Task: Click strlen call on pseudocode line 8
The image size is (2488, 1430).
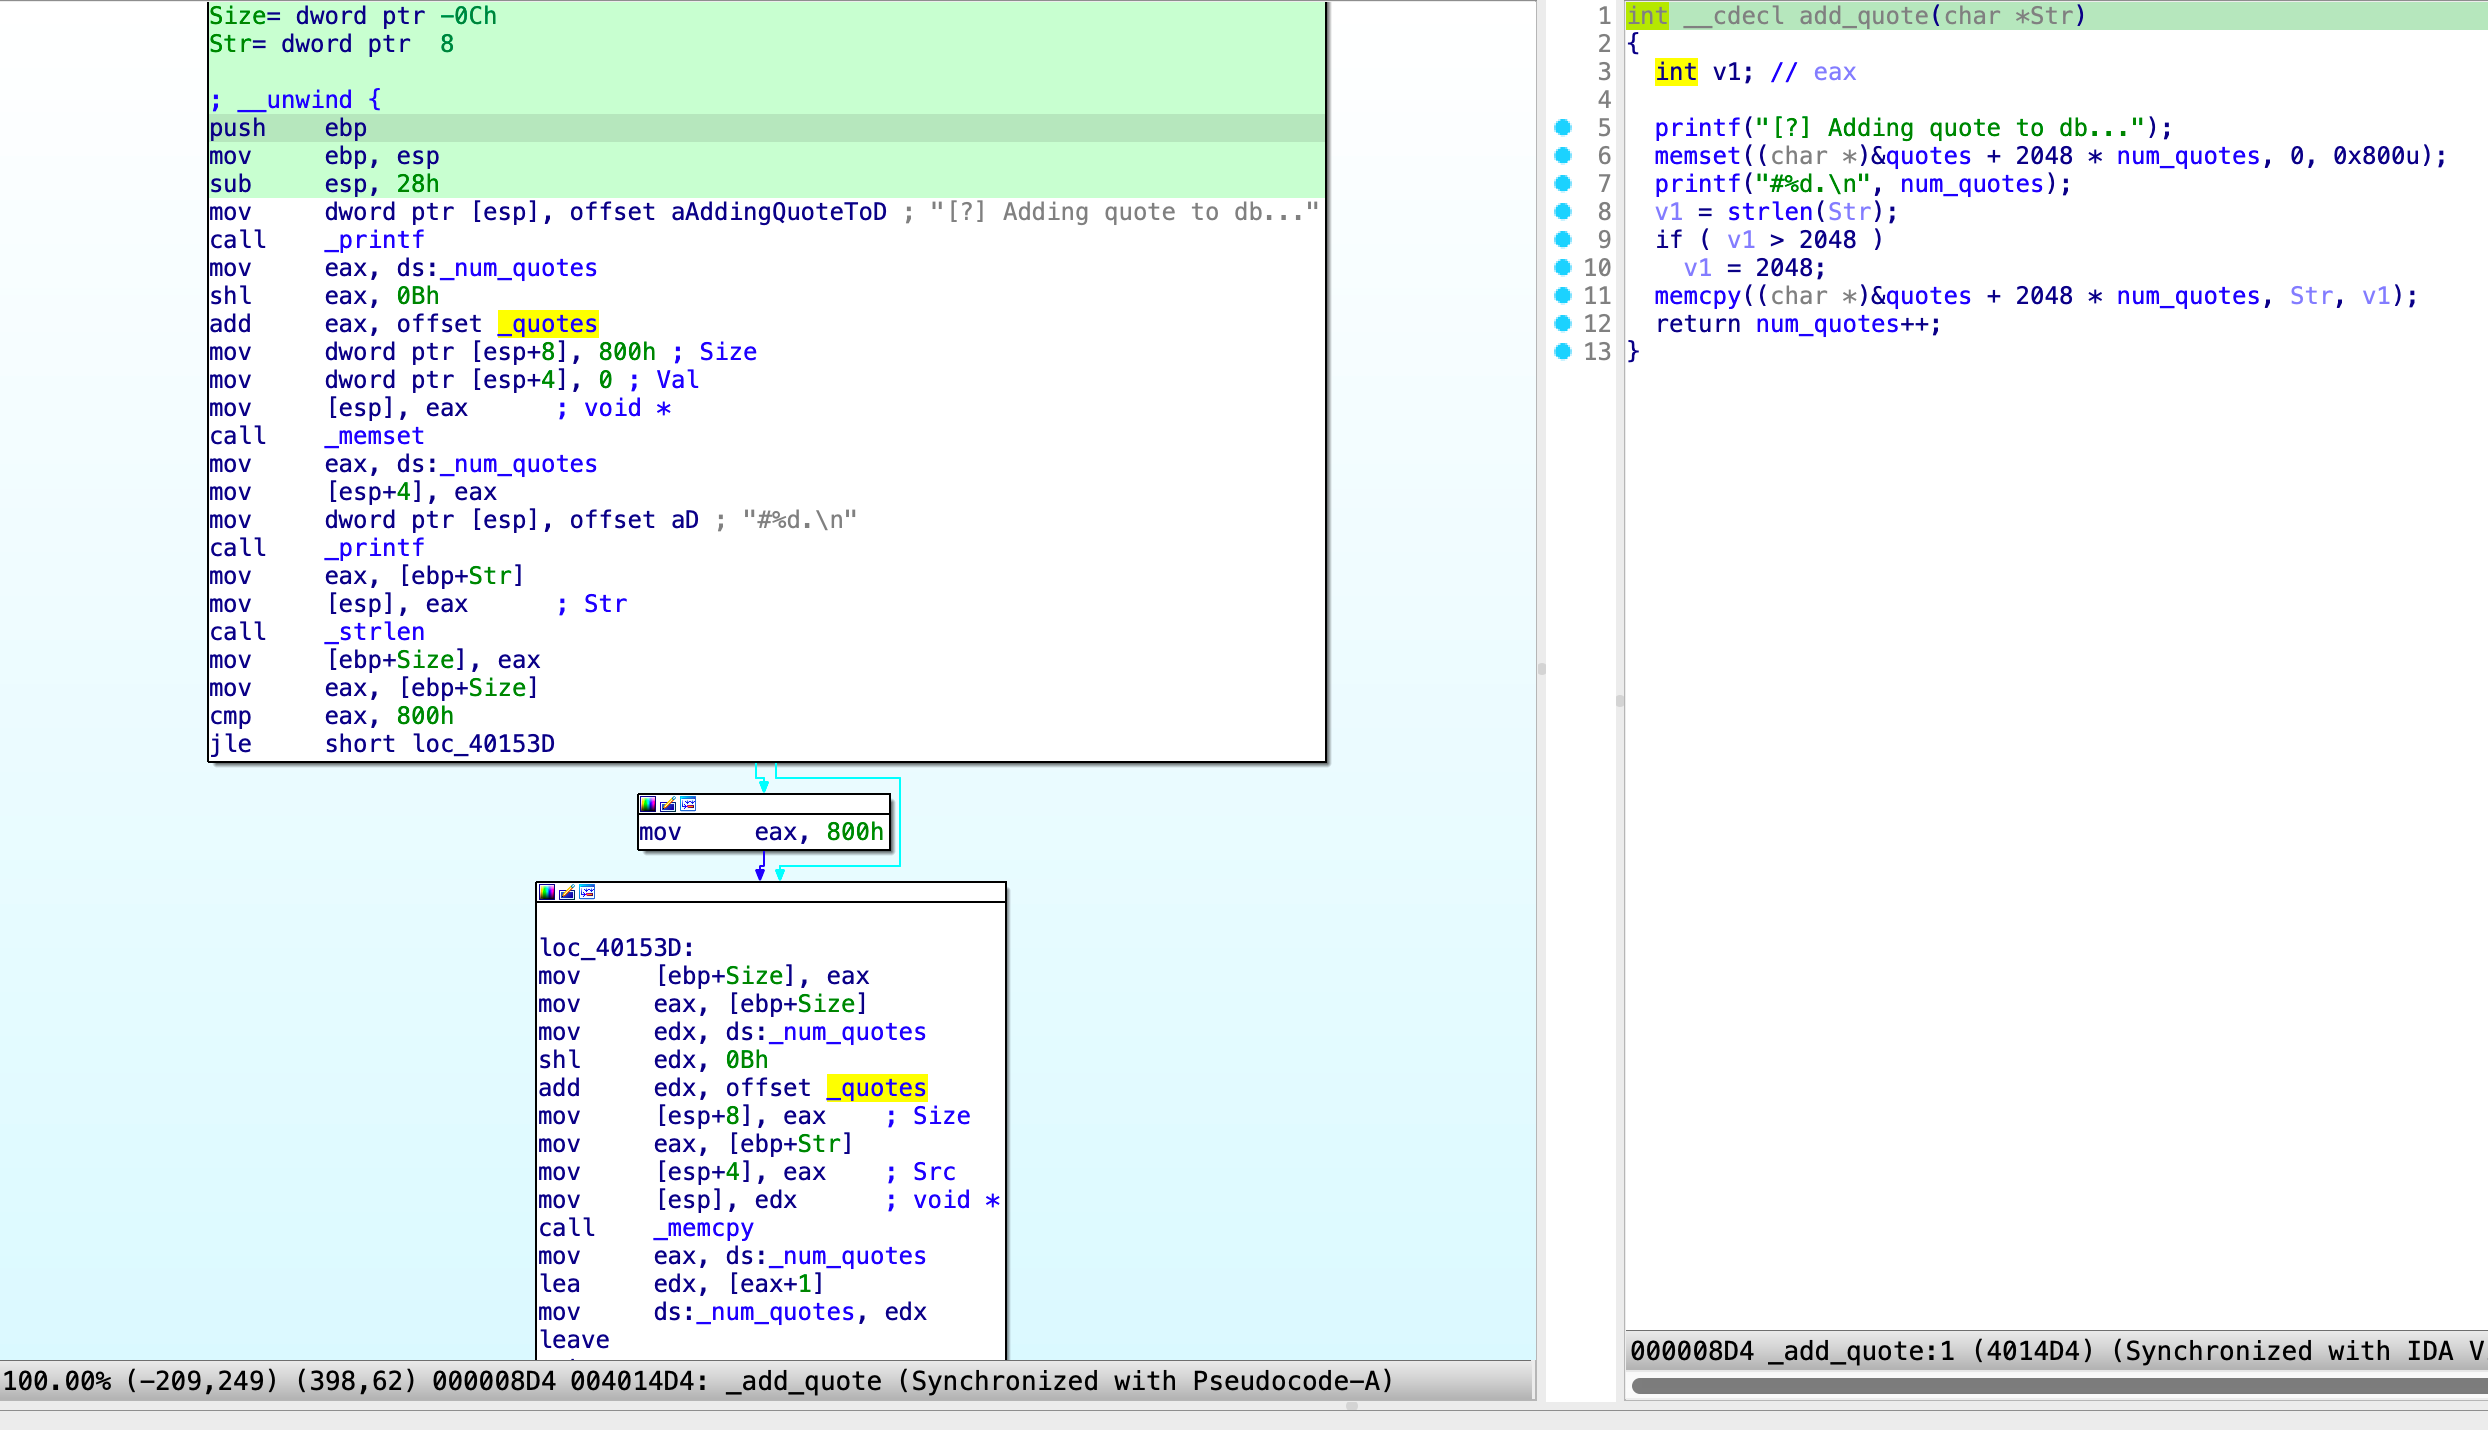Action: click(x=1769, y=212)
